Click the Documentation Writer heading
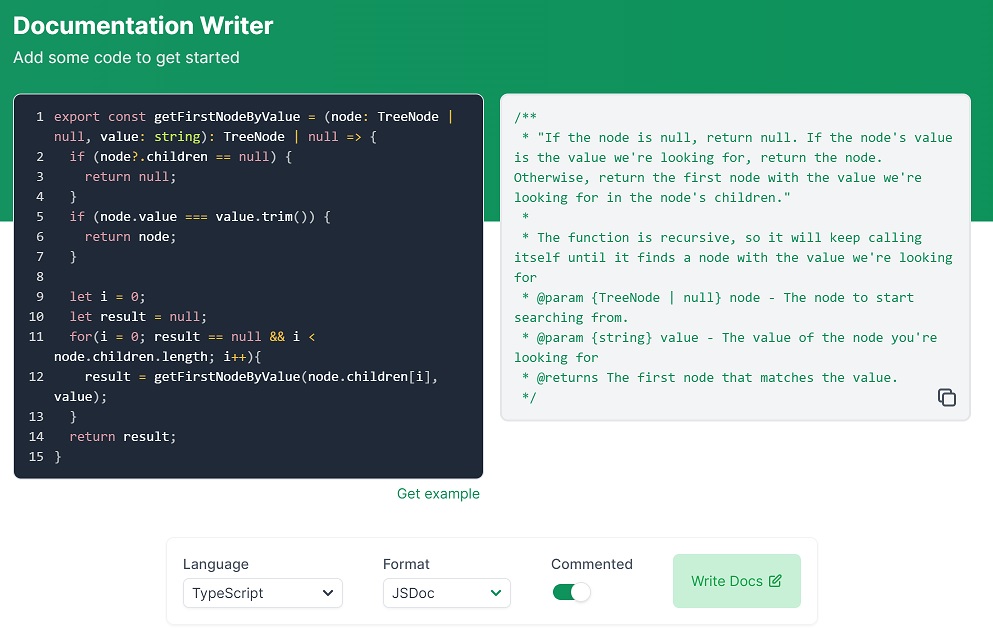 tap(143, 26)
